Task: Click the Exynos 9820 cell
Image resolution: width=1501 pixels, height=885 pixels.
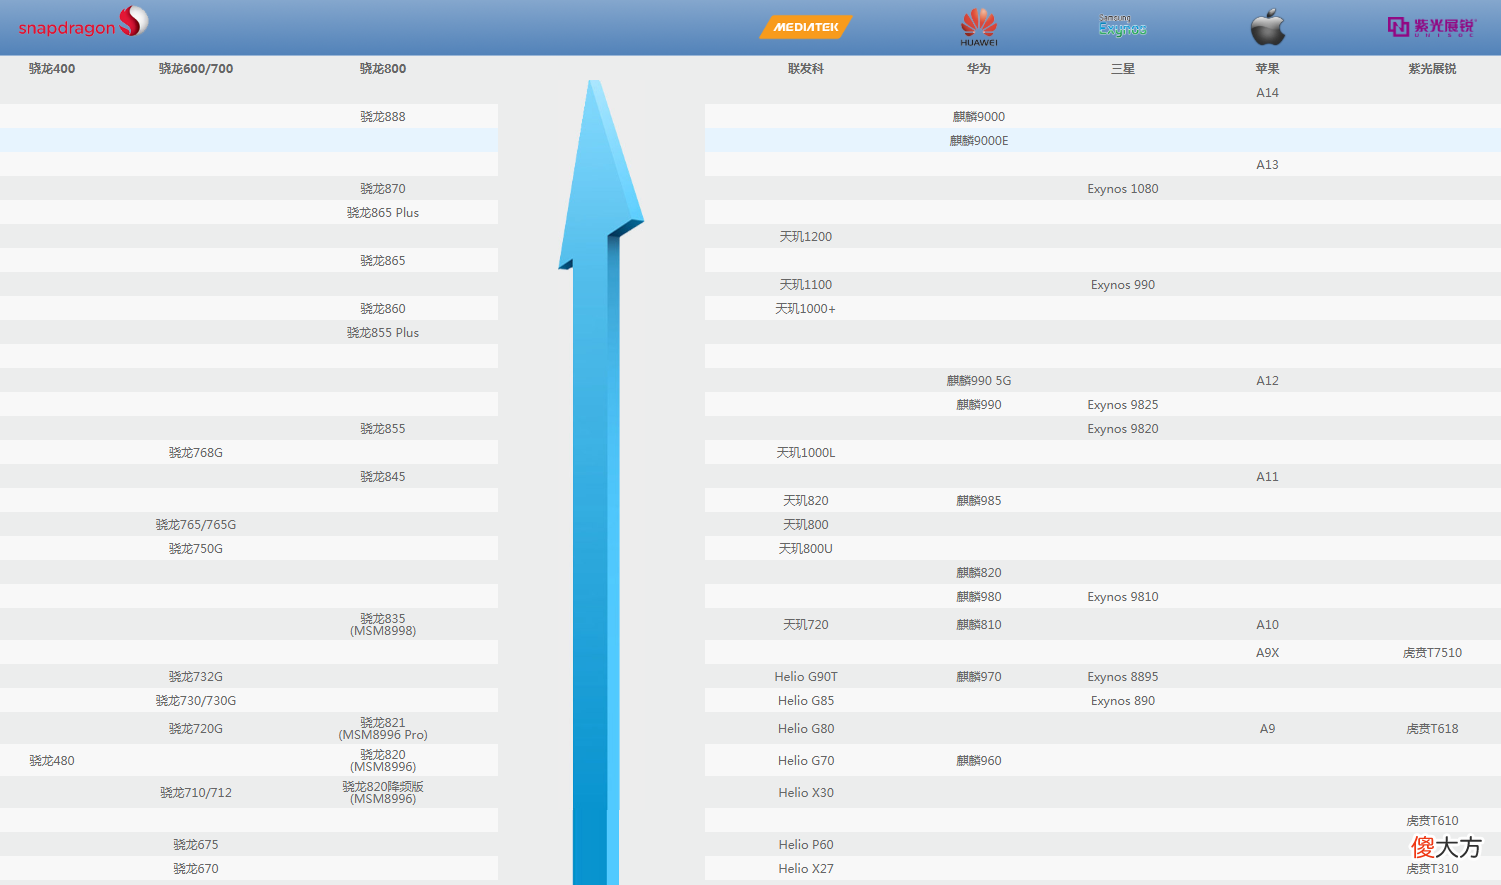Action: tap(1123, 429)
